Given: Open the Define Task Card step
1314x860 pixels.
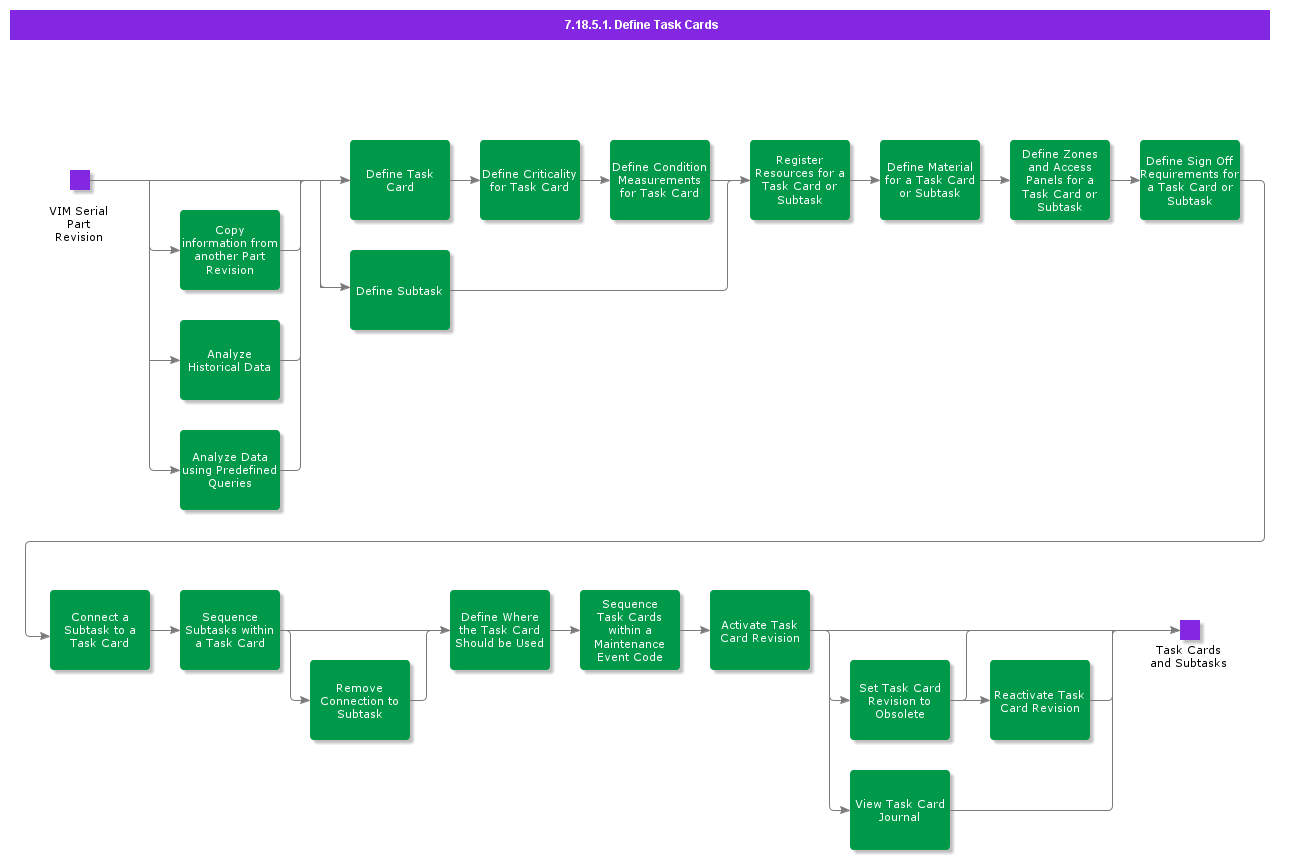Looking at the screenshot, I should tap(400, 180).
